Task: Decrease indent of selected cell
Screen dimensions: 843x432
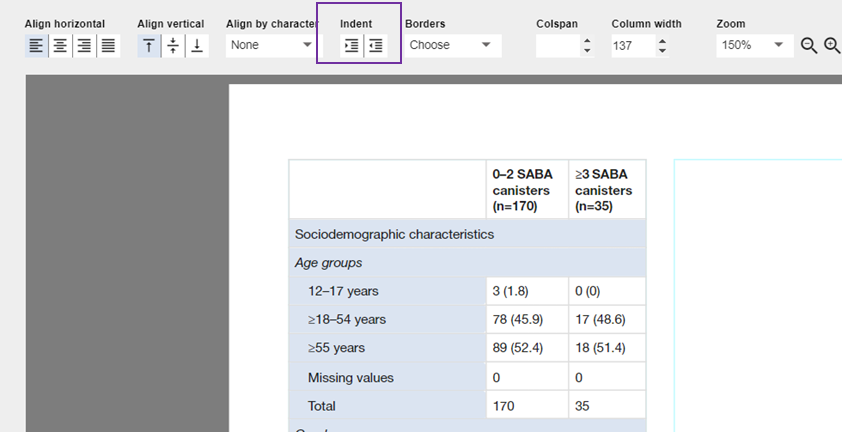Action: click(x=376, y=46)
